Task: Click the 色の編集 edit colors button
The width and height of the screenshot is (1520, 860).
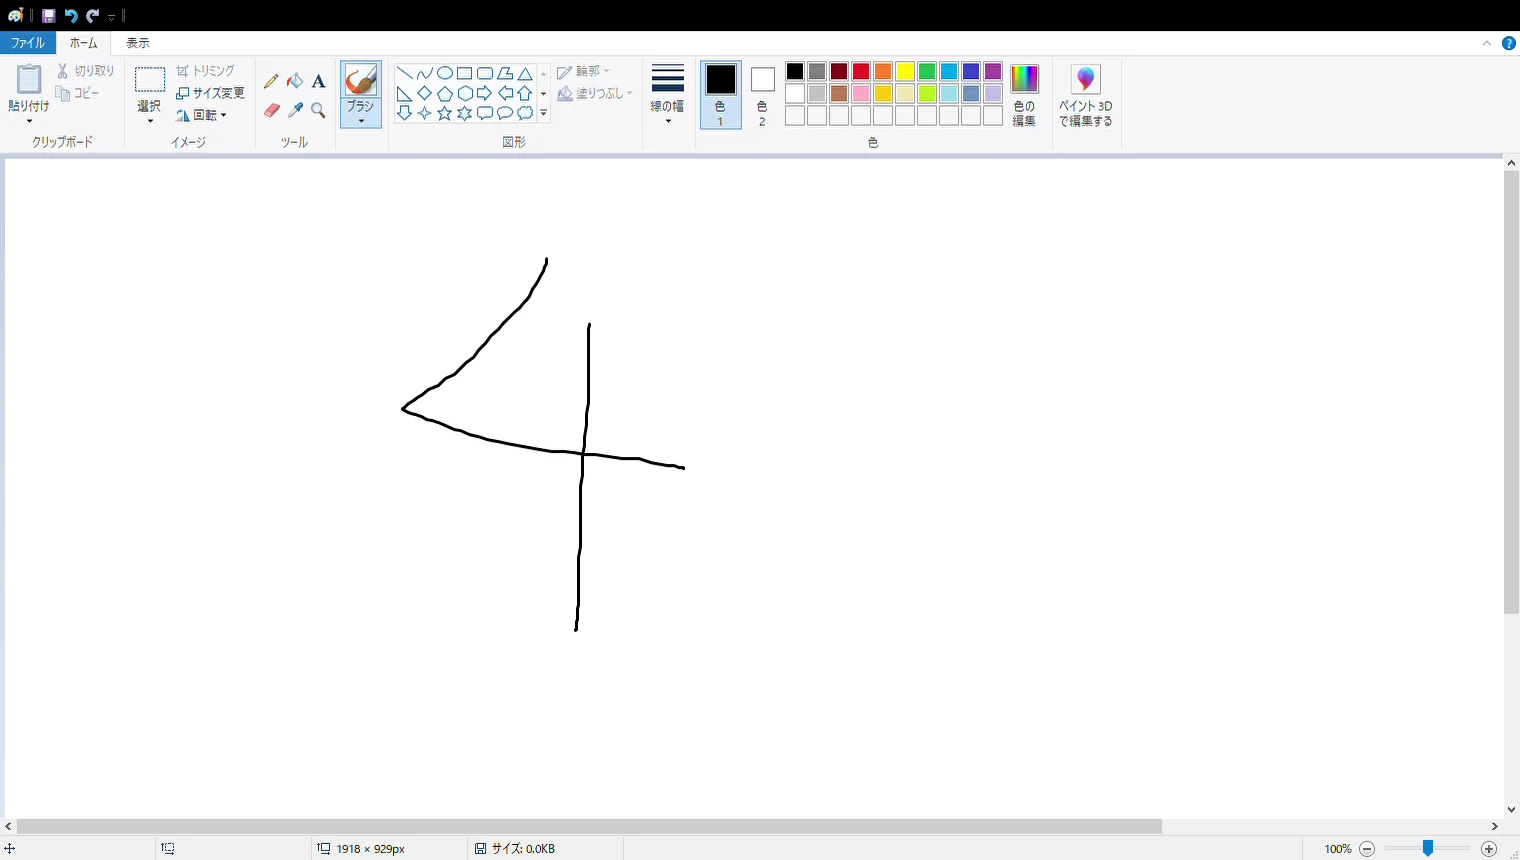Action: click(x=1024, y=96)
